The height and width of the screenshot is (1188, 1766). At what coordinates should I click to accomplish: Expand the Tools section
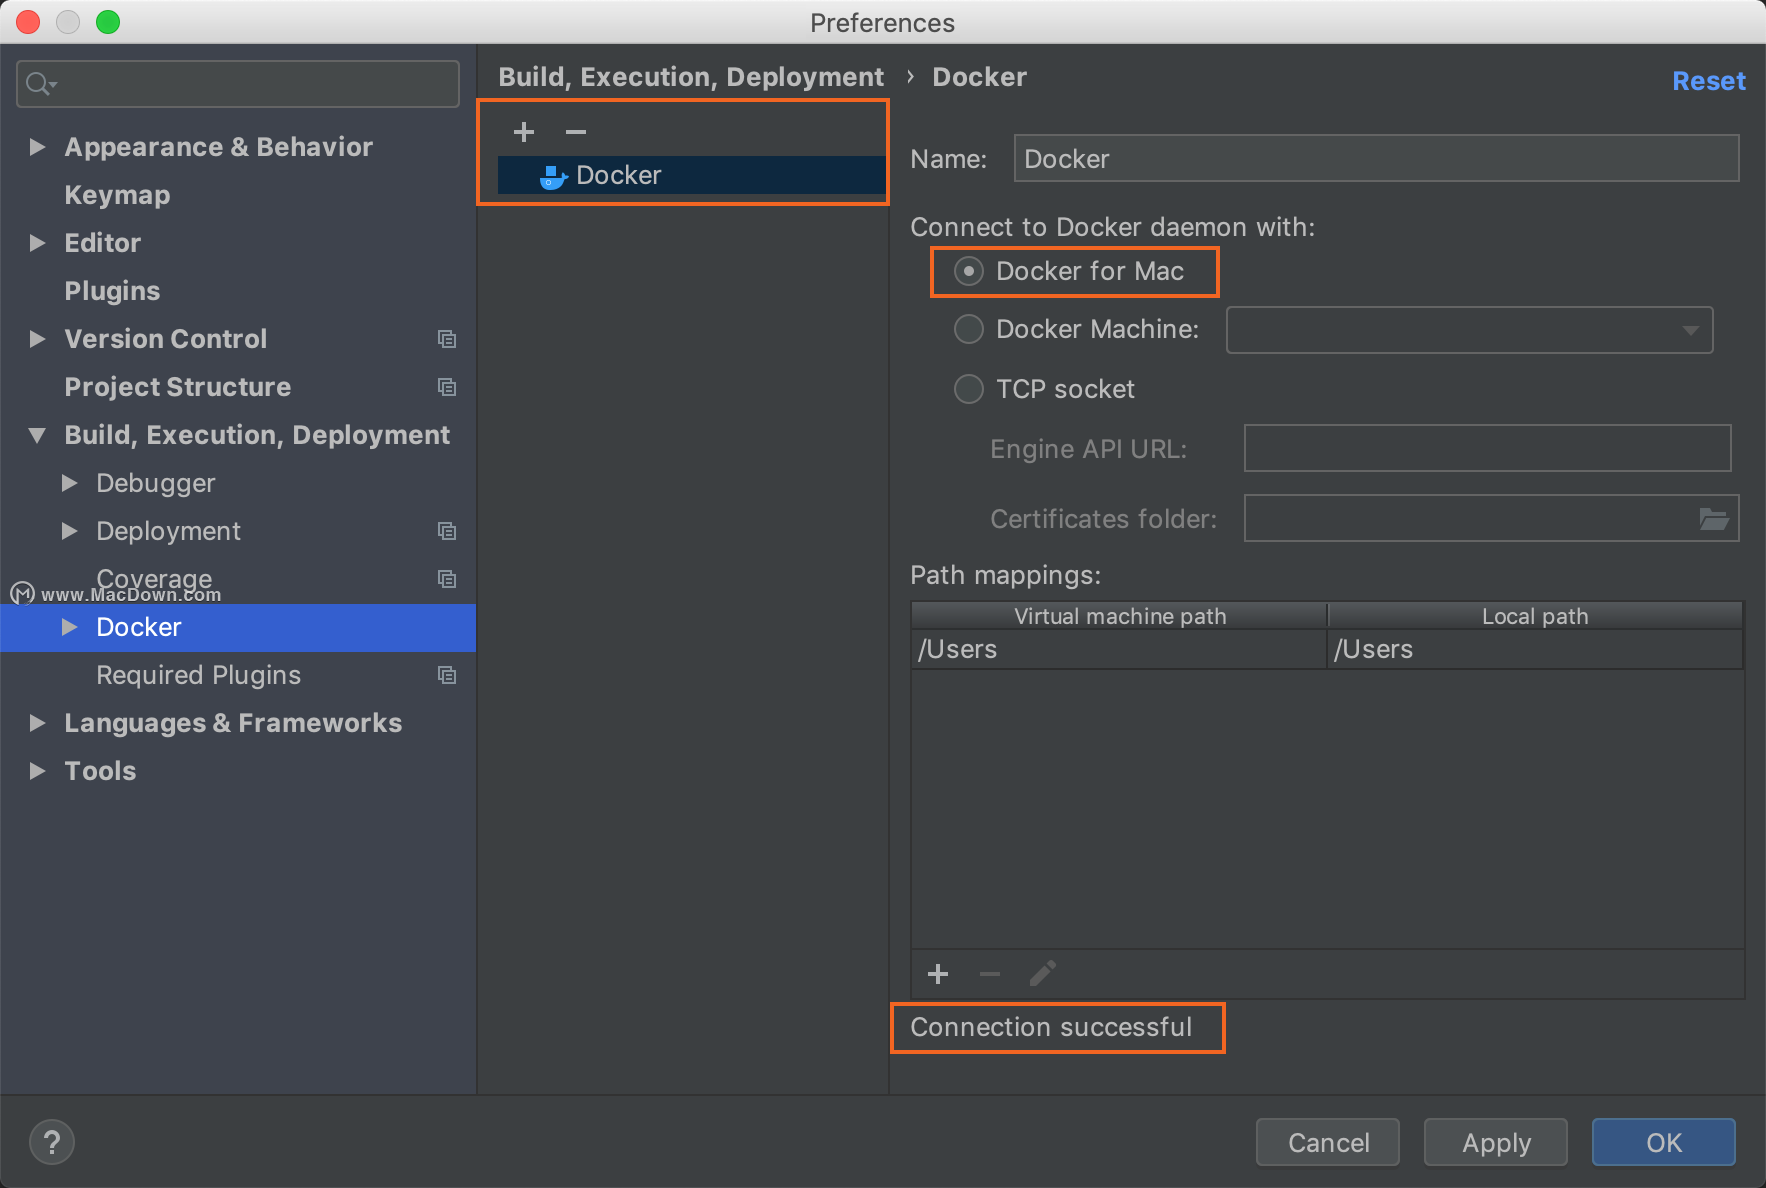pos(38,771)
